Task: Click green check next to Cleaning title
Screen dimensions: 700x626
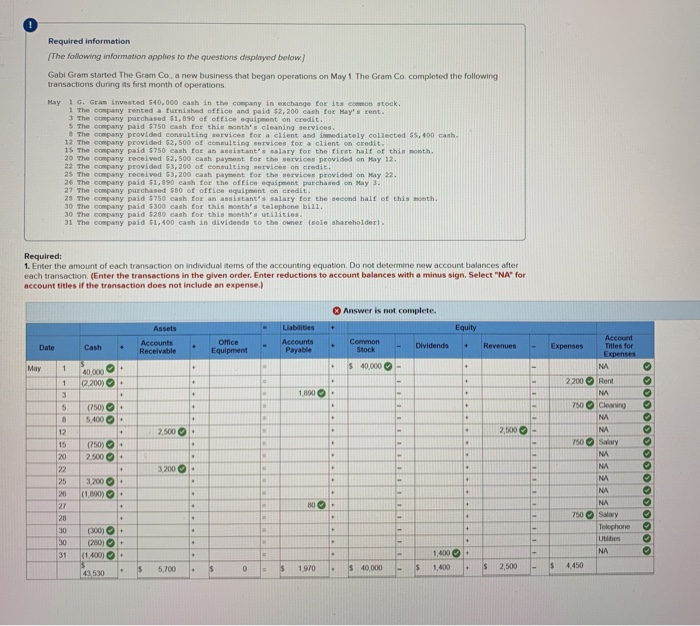Action: [647, 405]
